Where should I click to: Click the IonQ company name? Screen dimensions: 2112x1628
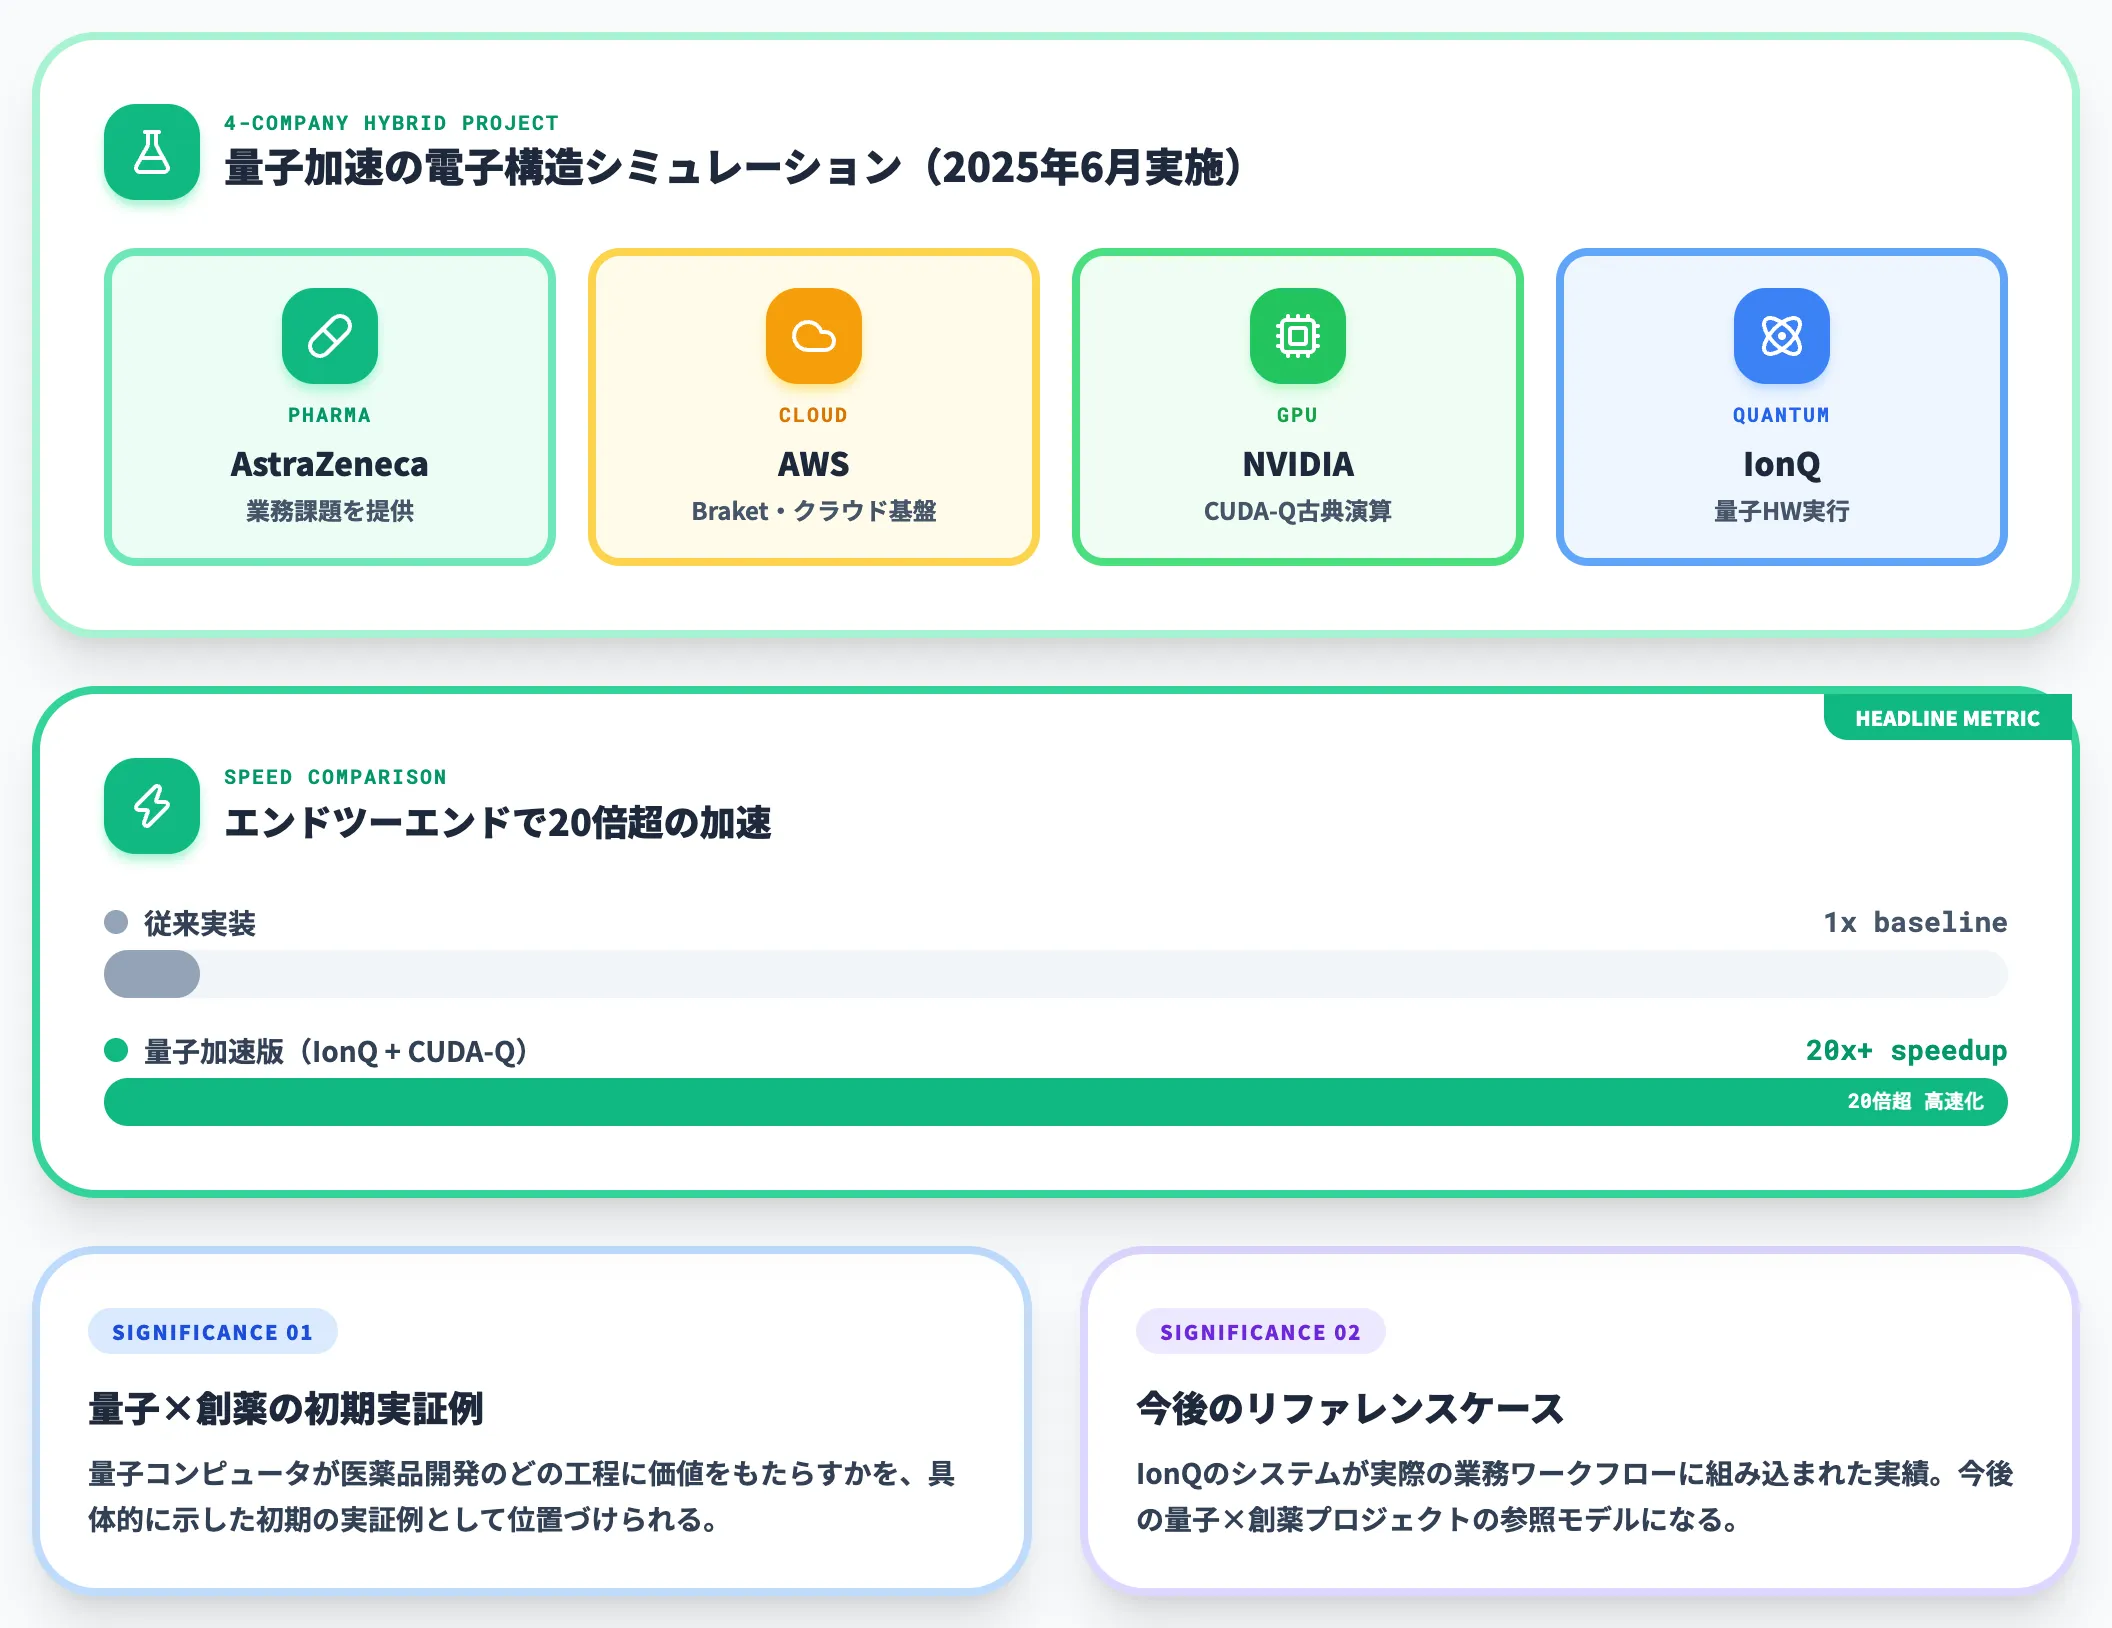(1782, 464)
